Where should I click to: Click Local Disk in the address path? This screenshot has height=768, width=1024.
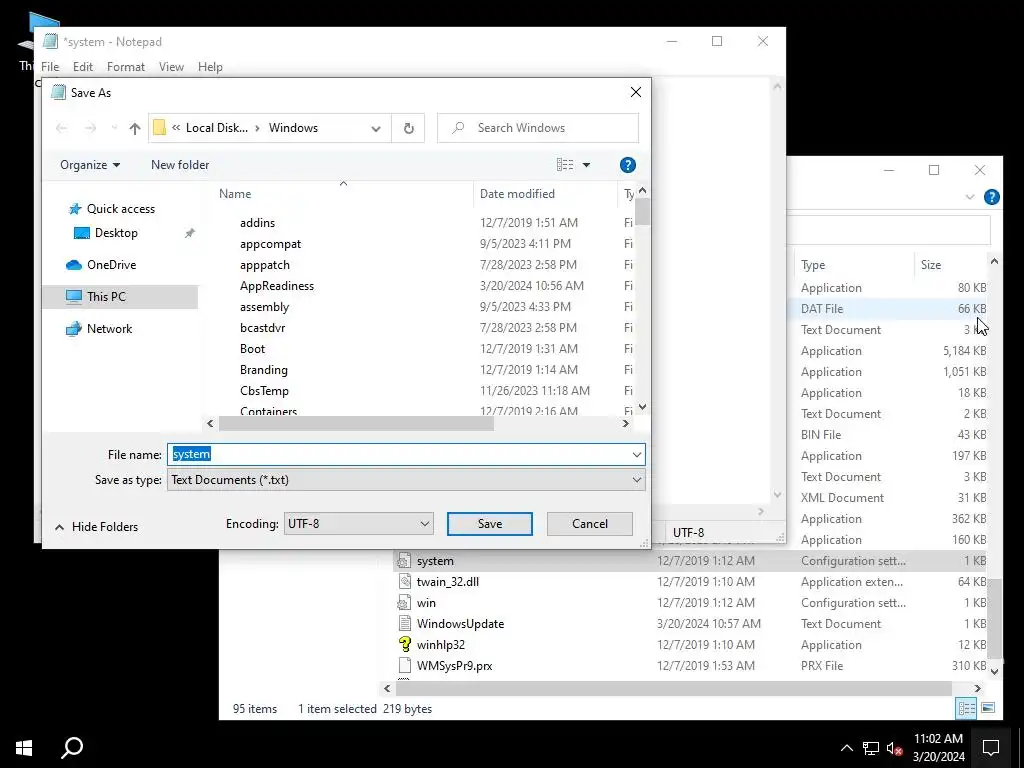[x=217, y=128]
